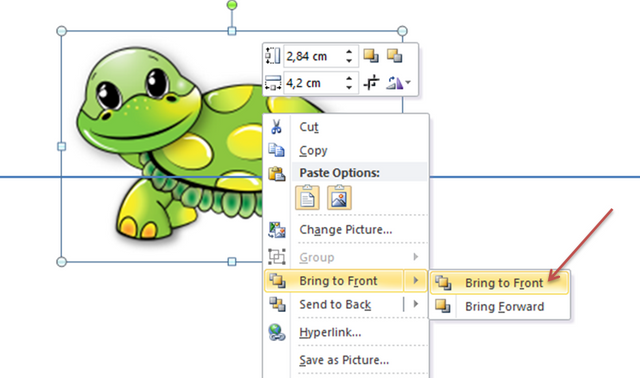Click the Cut scissors icon
Image resolution: width=640 pixels, height=378 pixels.
276,127
